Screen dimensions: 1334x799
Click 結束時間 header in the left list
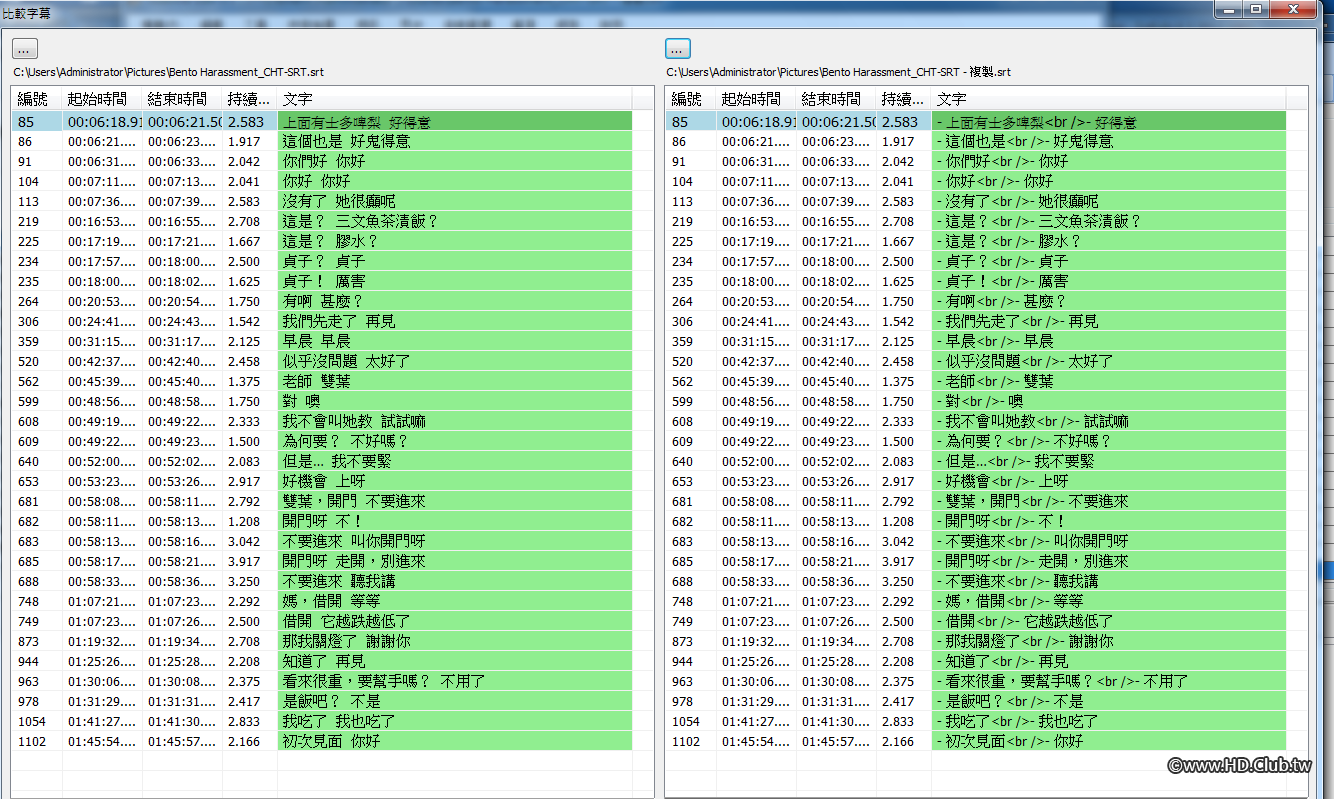182,99
